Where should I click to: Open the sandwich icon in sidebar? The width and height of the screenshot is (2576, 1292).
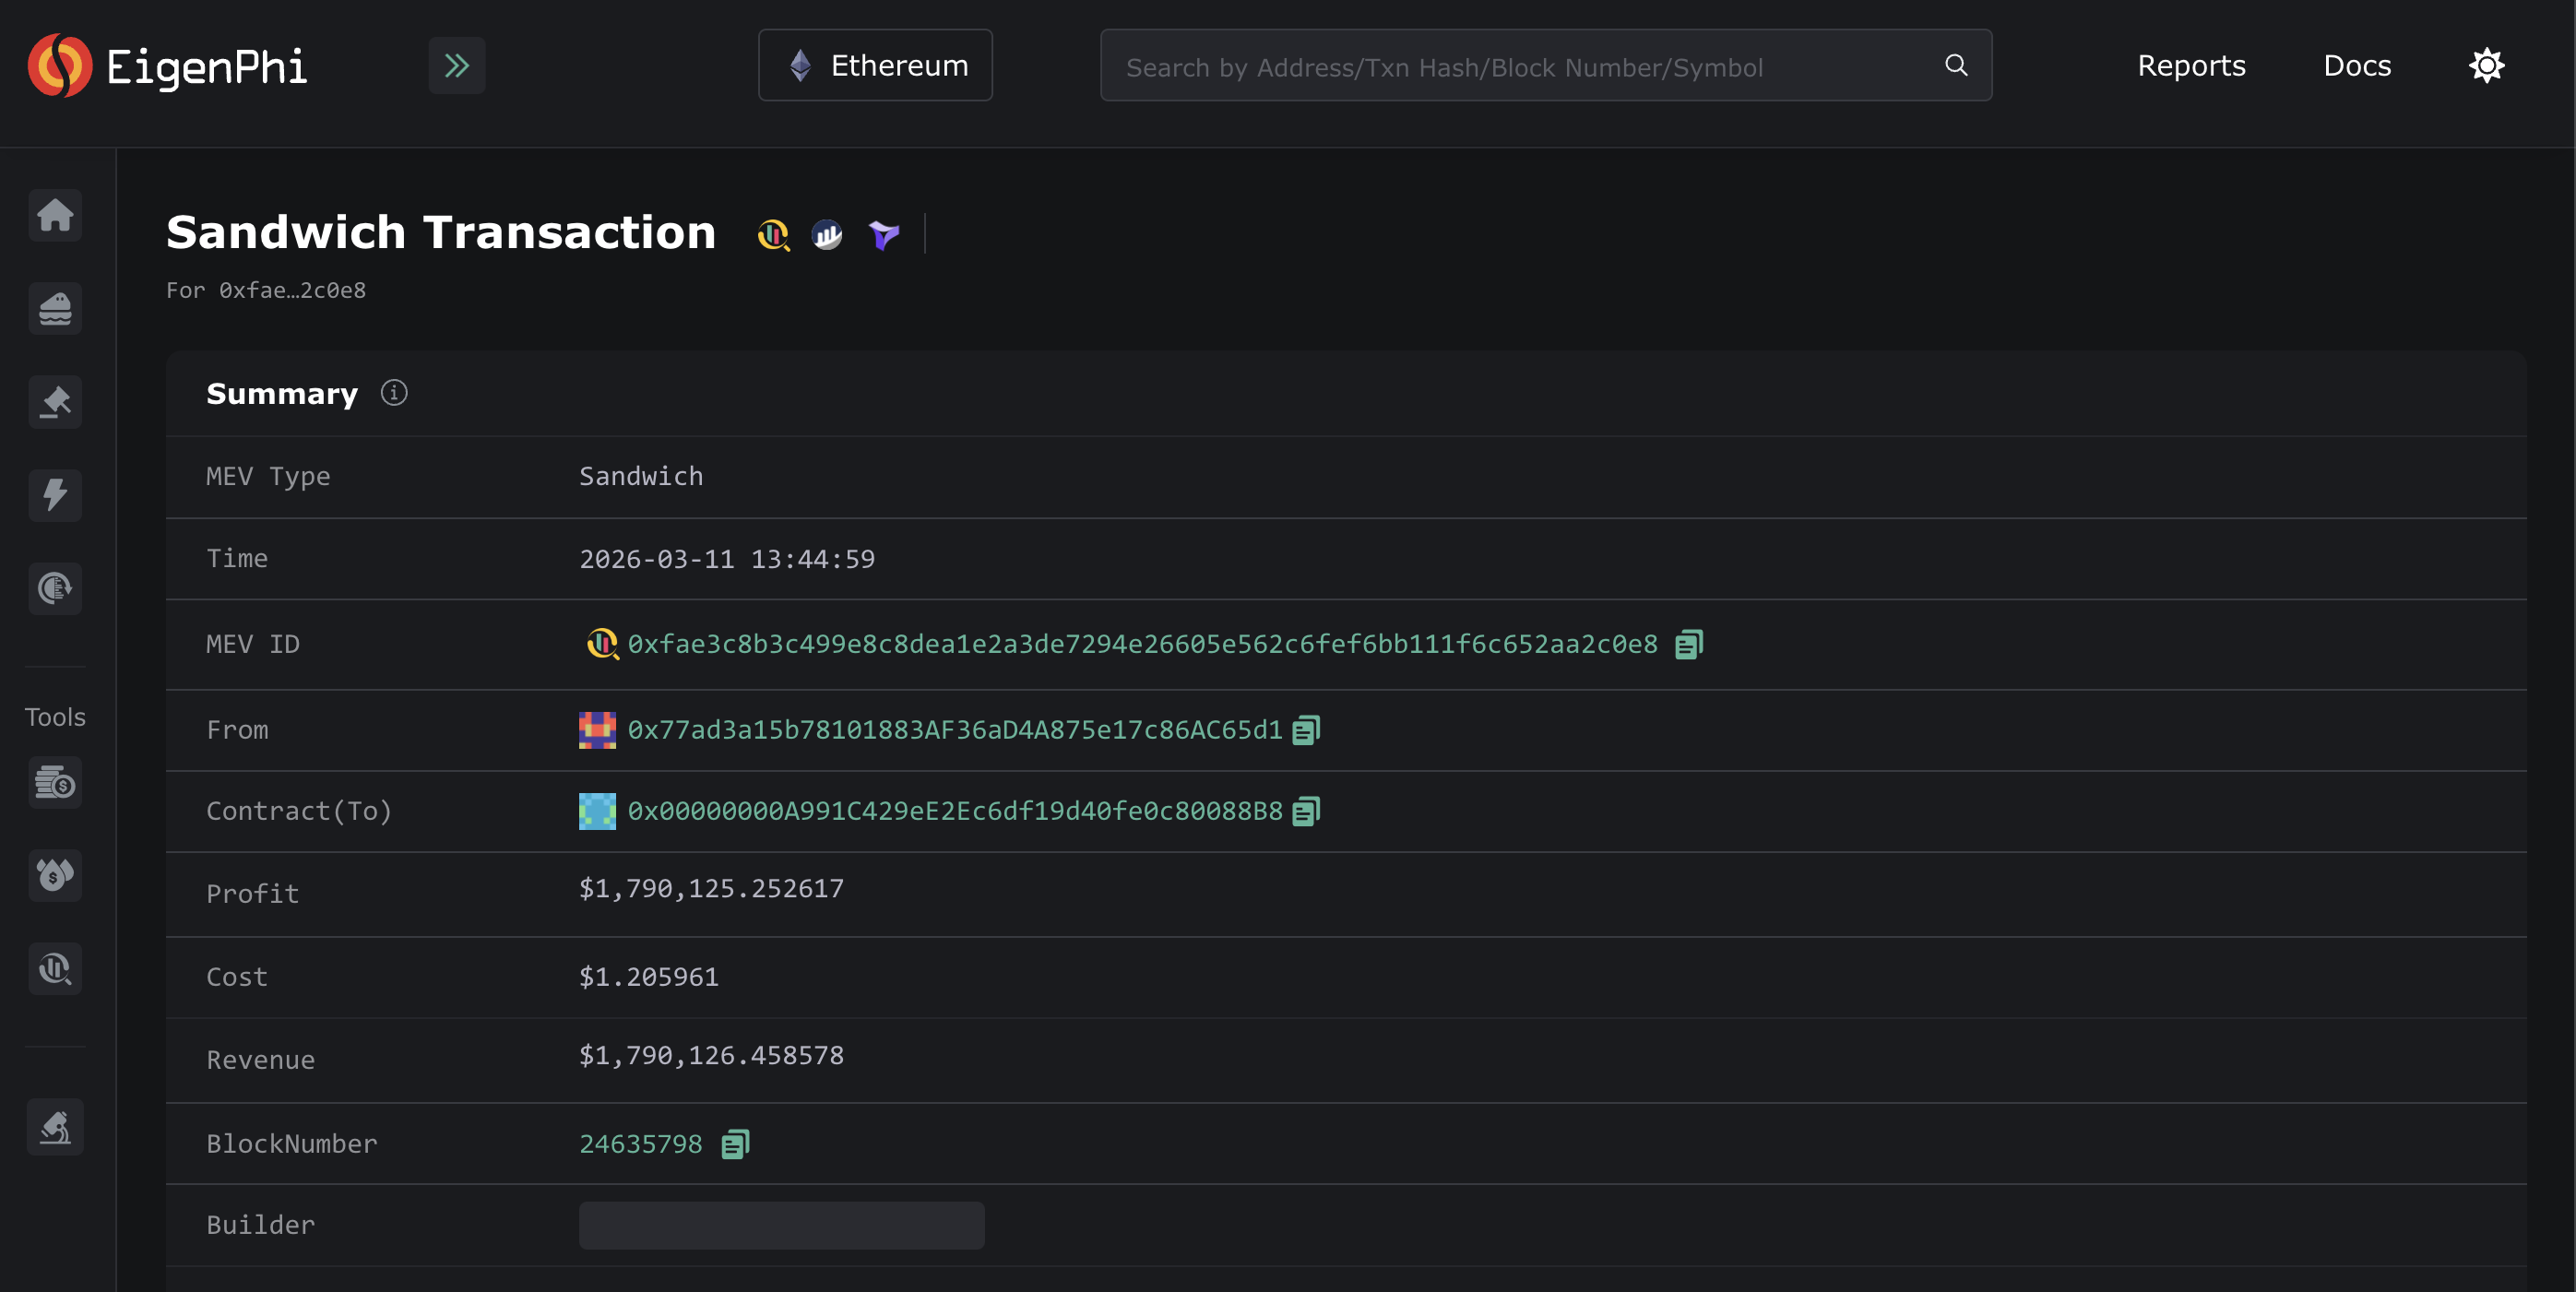pyautogui.click(x=55, y=308)
